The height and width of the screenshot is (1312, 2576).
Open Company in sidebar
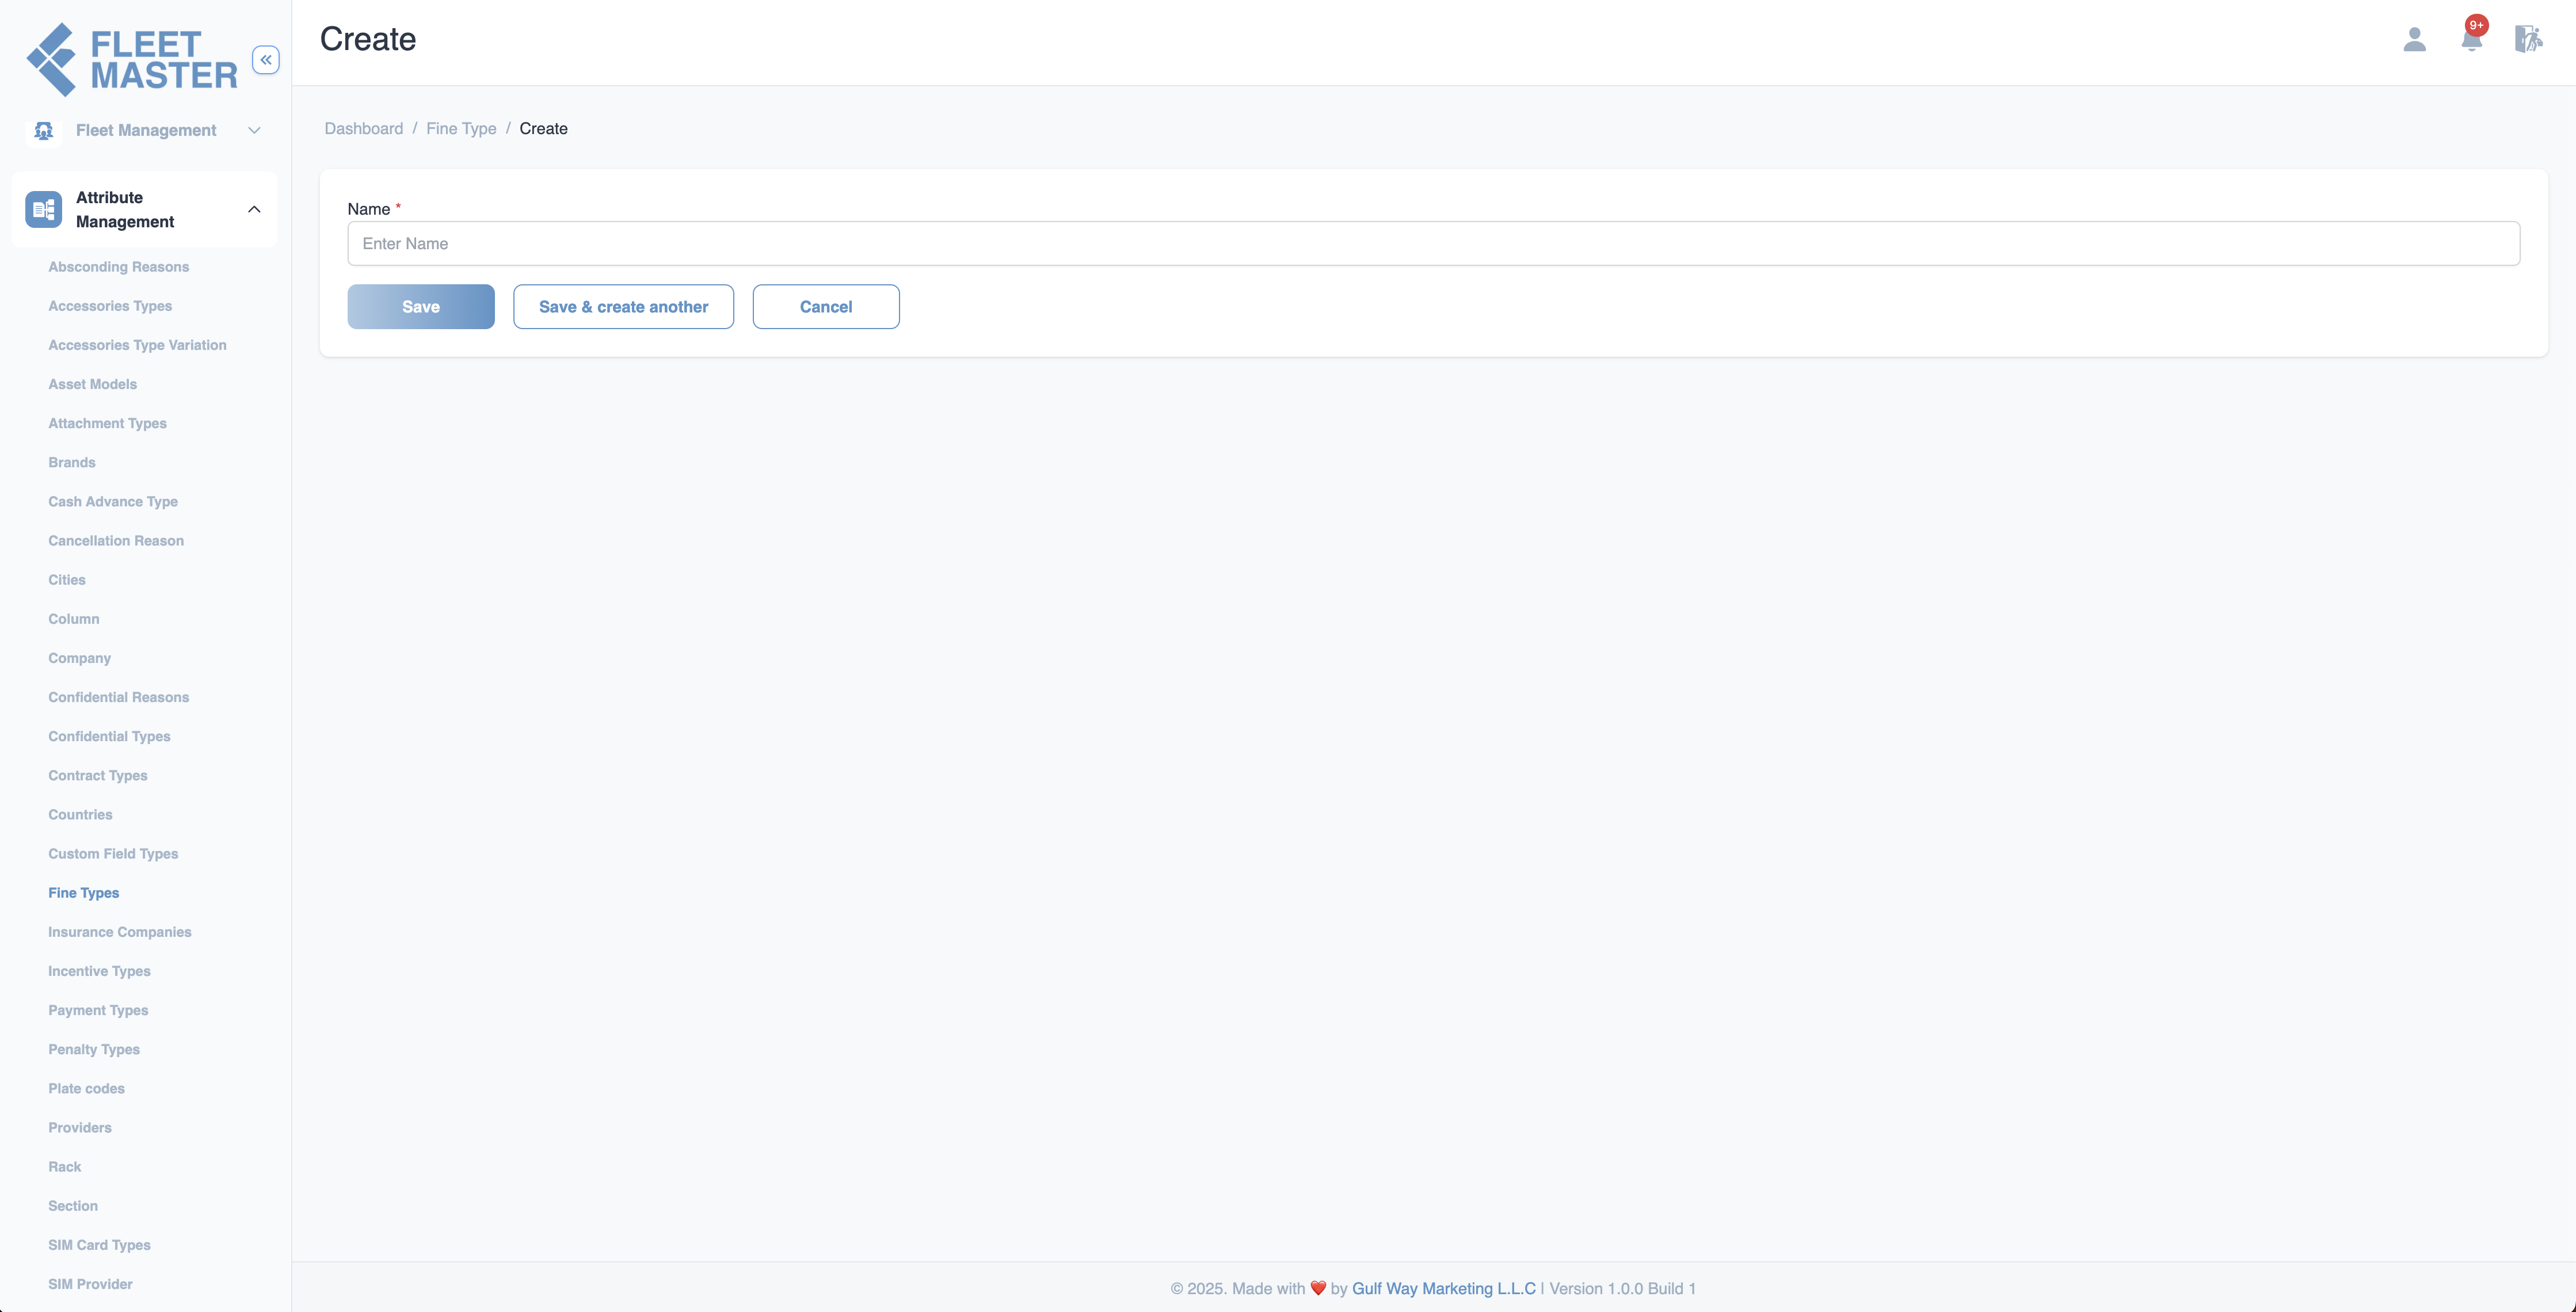coord(79,658)
